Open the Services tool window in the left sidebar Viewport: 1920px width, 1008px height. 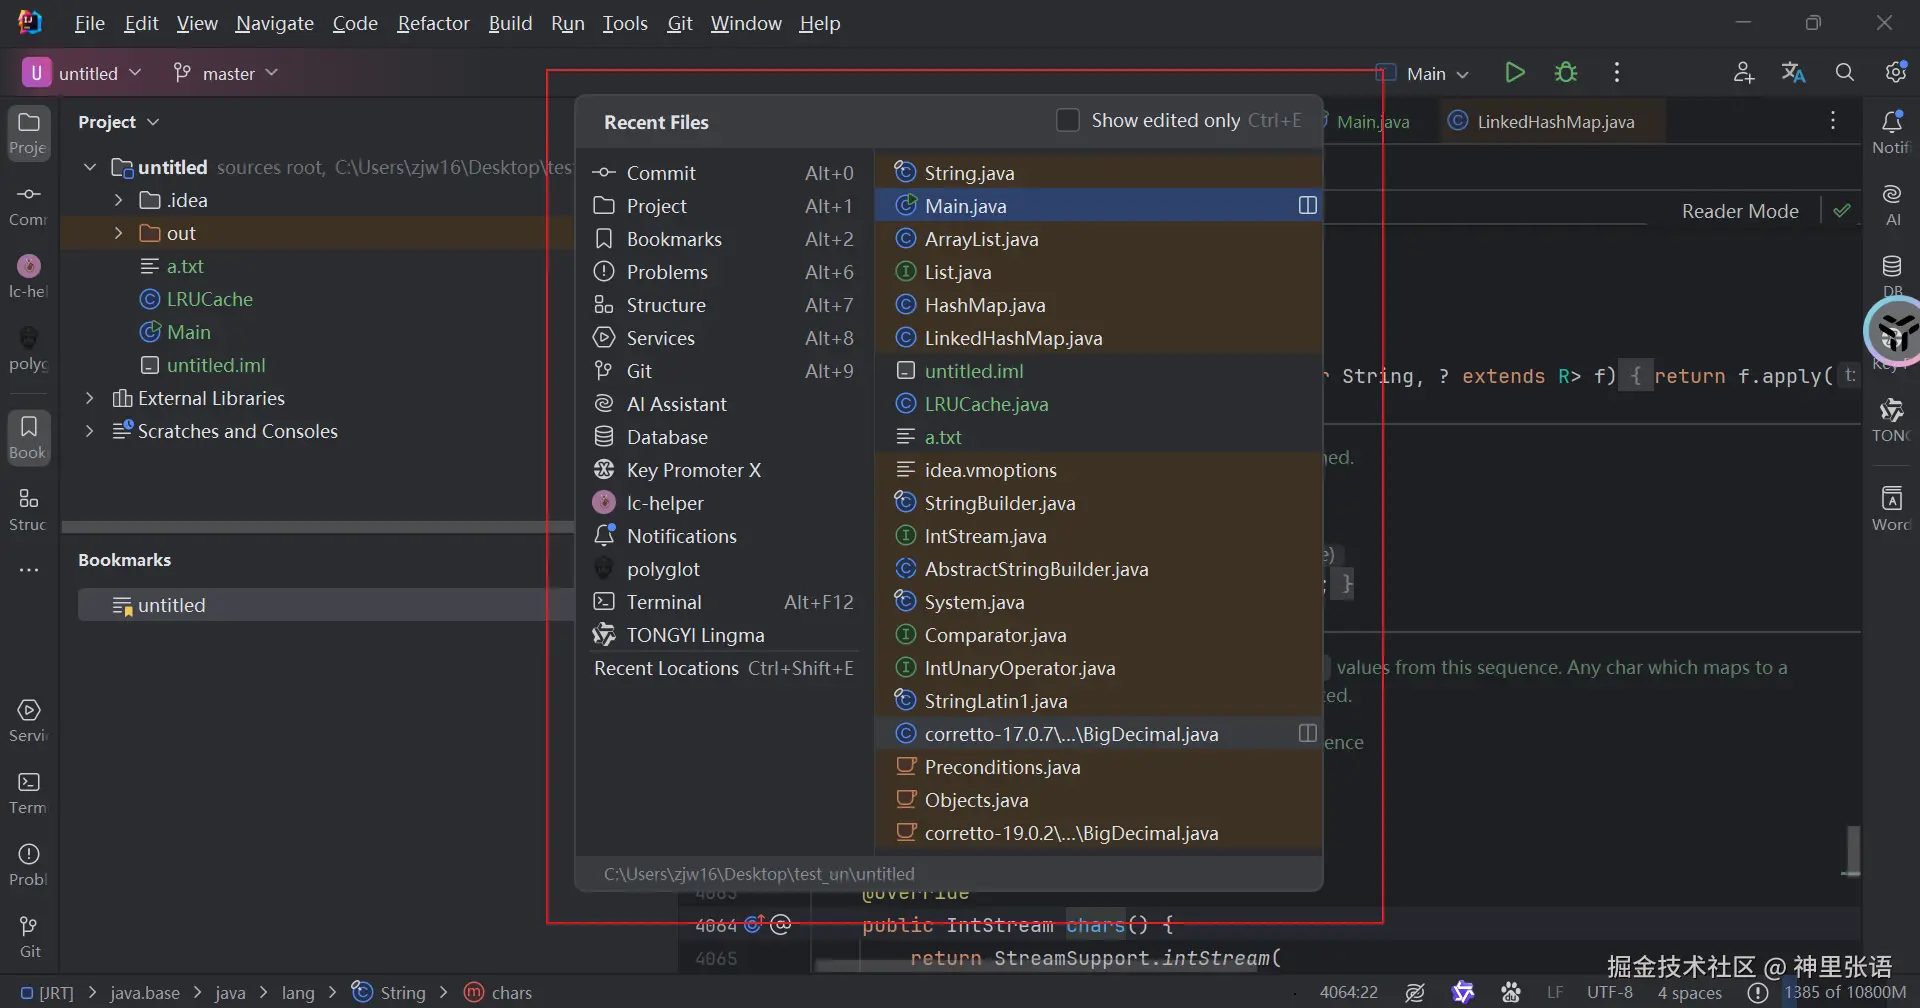[x=29, y=721]
